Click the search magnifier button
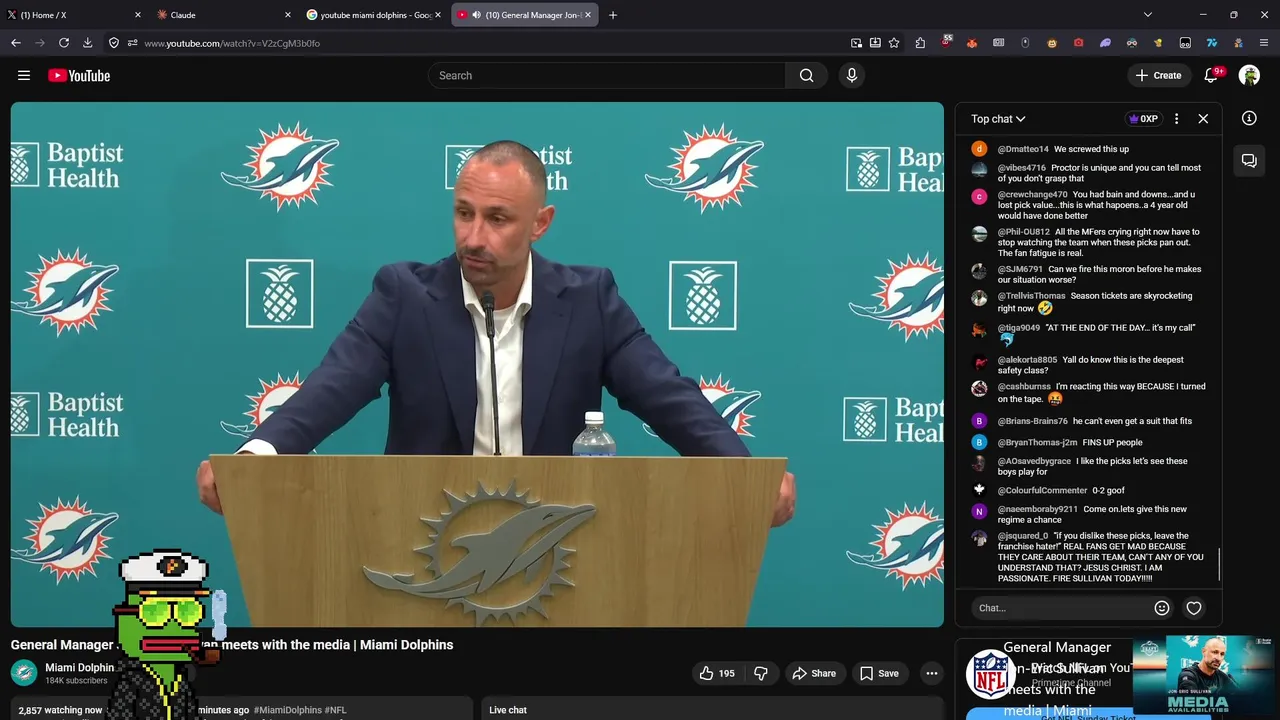Screen dimensions: 1280x720 click(807, 75)
